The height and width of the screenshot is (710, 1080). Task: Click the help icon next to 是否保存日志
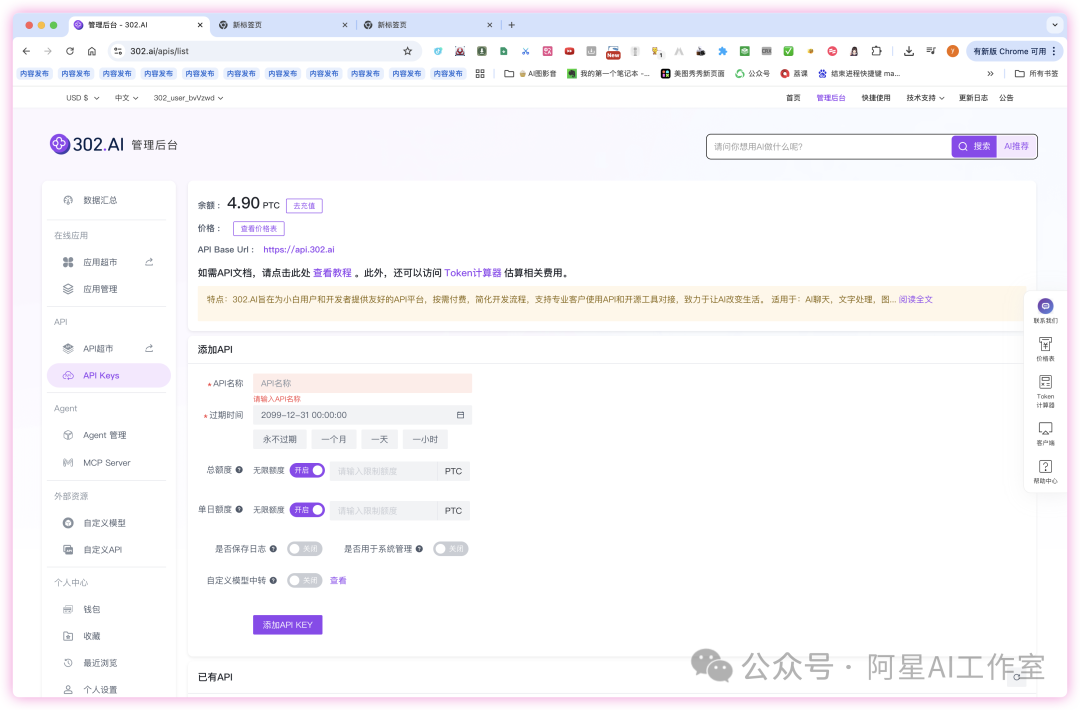click(273, 549)
